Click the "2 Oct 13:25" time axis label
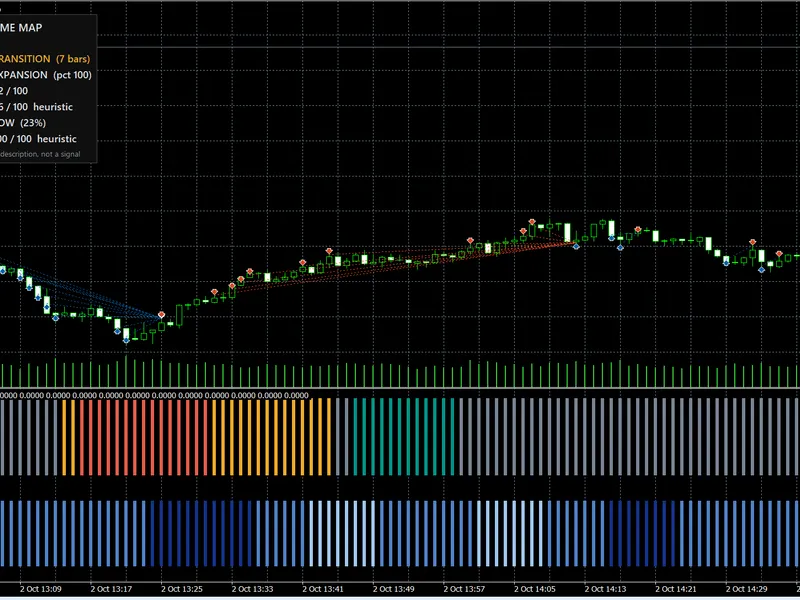800x600 pixels. [182, 589]
